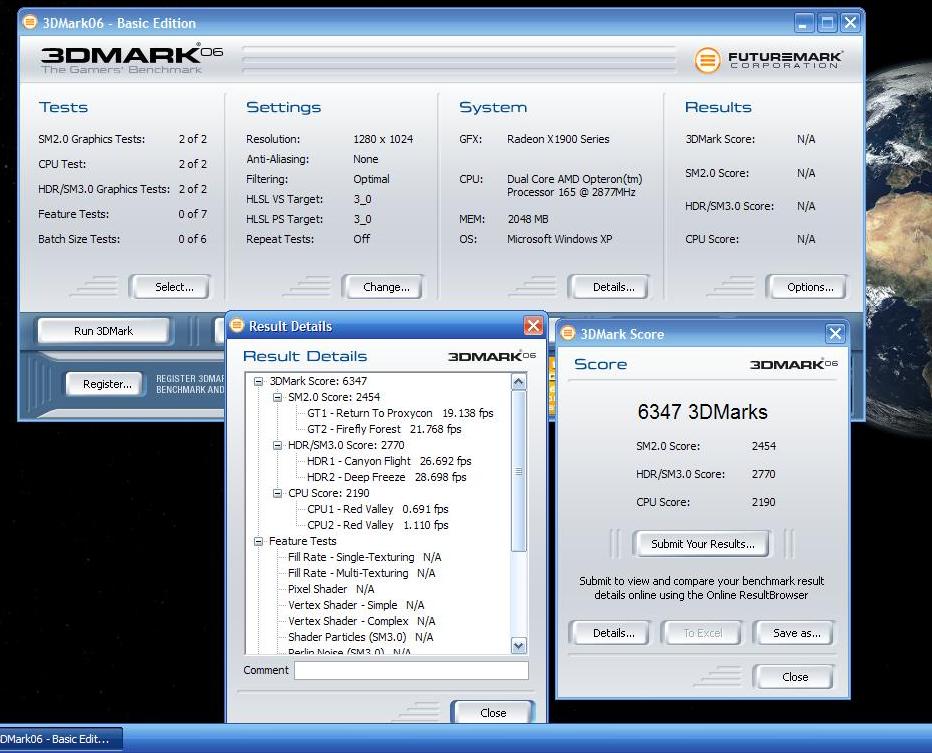Click 3DMark06 - Basic Edition taskbar button
The height and width of the screenshot is (753, 932).
coord(59,739)
